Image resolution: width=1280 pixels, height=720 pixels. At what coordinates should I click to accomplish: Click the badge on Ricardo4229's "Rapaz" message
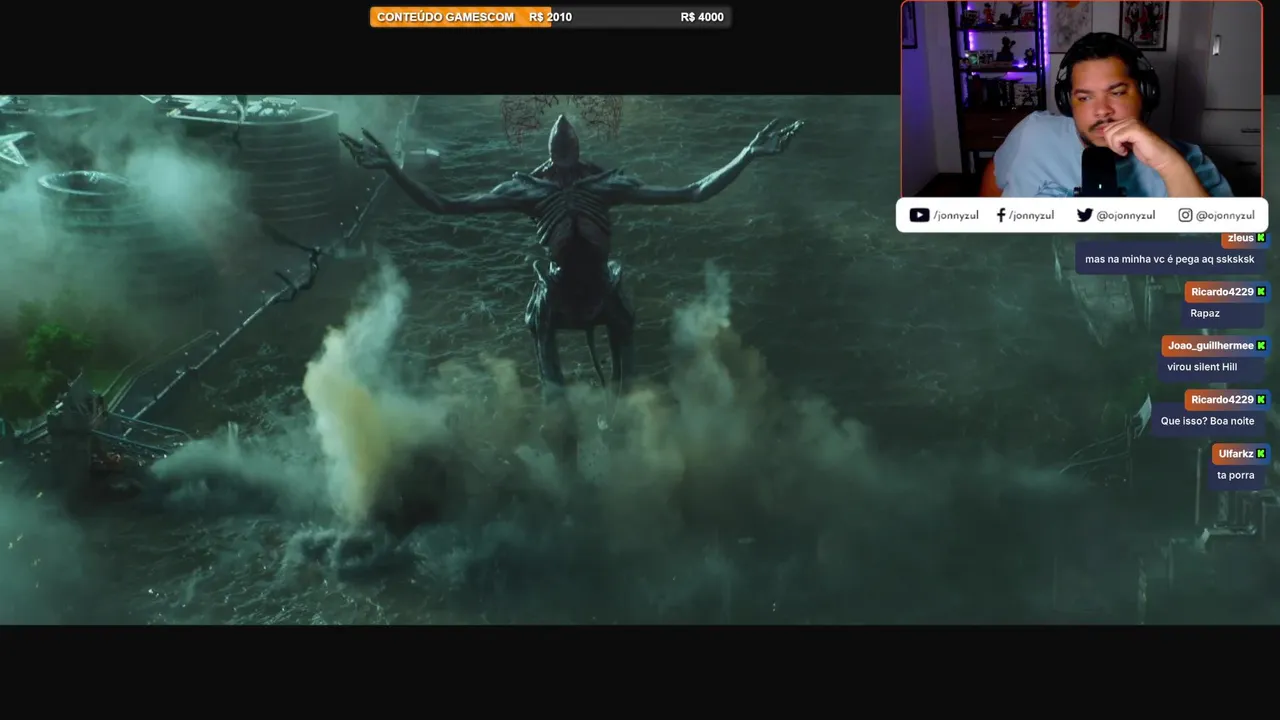click(x=1261, y=292)
